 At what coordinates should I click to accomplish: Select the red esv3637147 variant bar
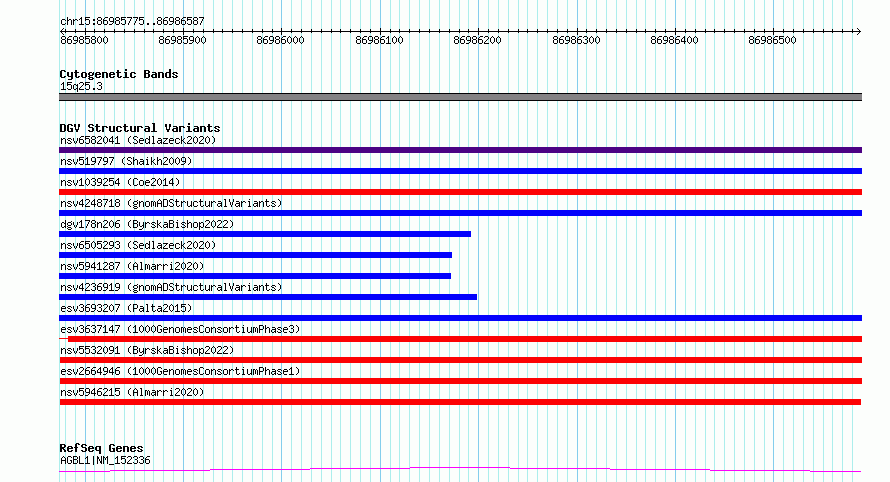click(460, 339)
